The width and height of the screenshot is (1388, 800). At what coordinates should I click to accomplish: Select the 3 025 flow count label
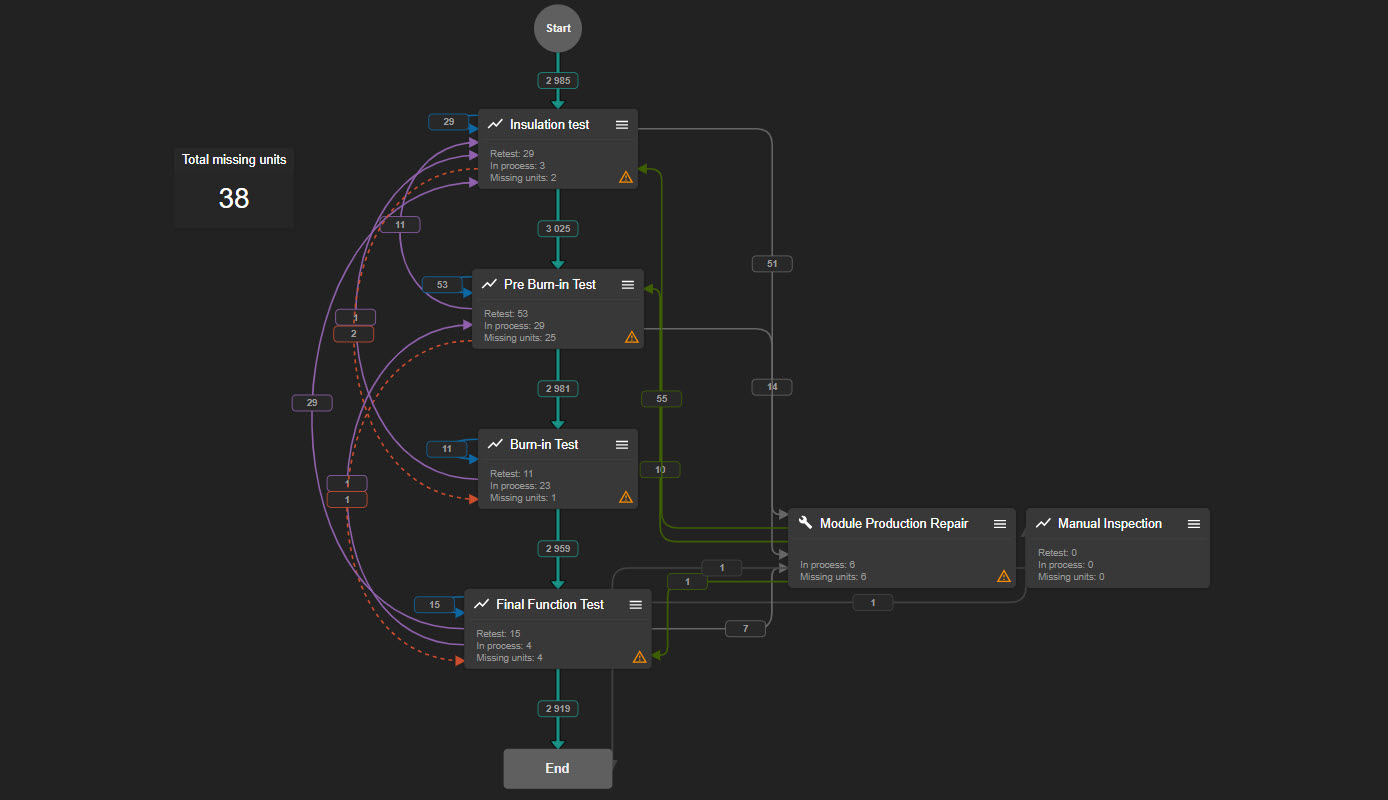[x=558, y=229]
